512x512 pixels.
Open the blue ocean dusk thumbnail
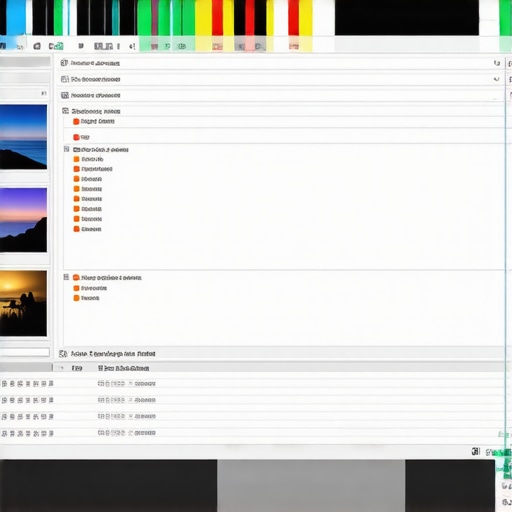(23, 137)
